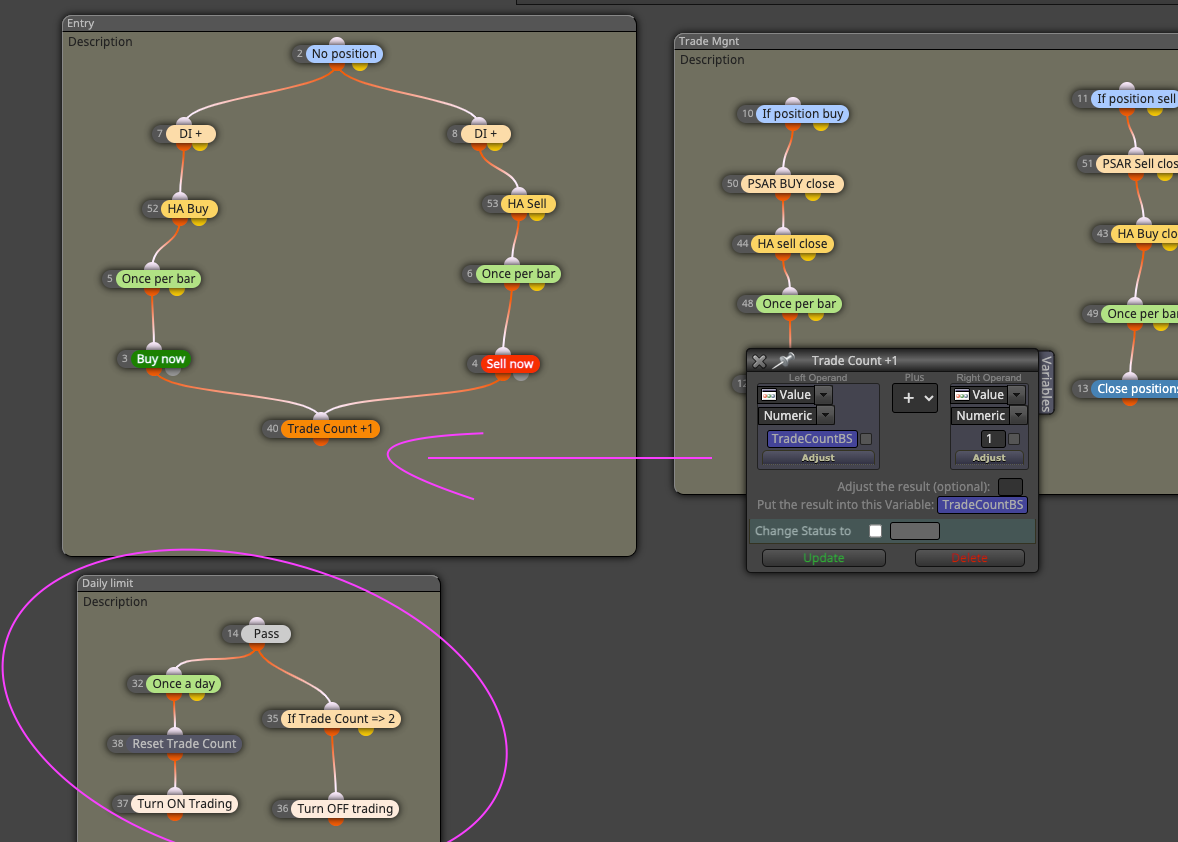Image resolution: width=1178 pixels, height=842 pixels.
Task: Select the orange Trade Count +1 node
Action: 329,429
